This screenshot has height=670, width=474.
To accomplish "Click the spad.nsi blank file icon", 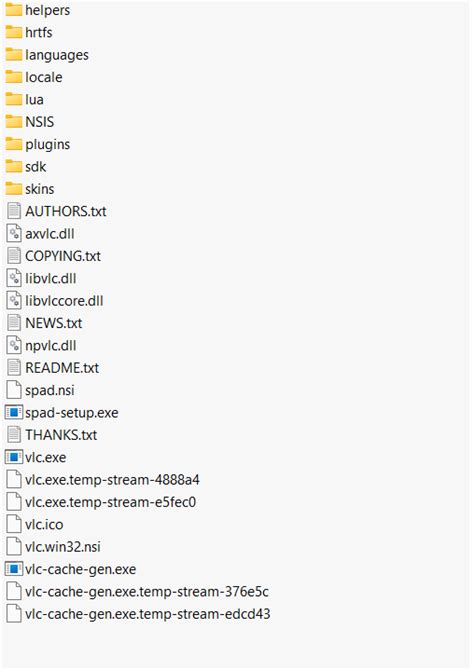I will coord(14,390).
